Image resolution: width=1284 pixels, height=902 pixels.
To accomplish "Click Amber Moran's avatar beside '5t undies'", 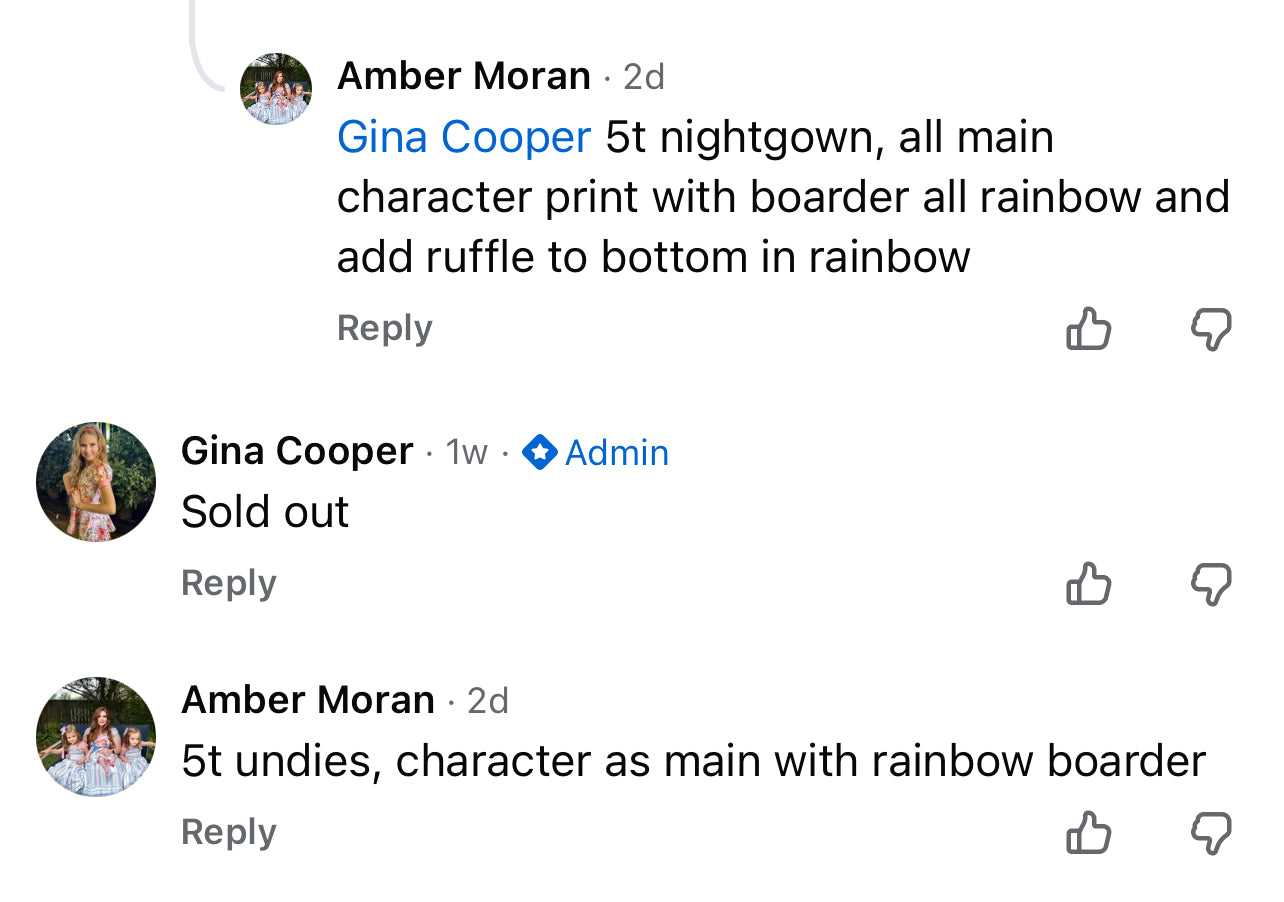I will pyautogui.click(x=96, y=737).
